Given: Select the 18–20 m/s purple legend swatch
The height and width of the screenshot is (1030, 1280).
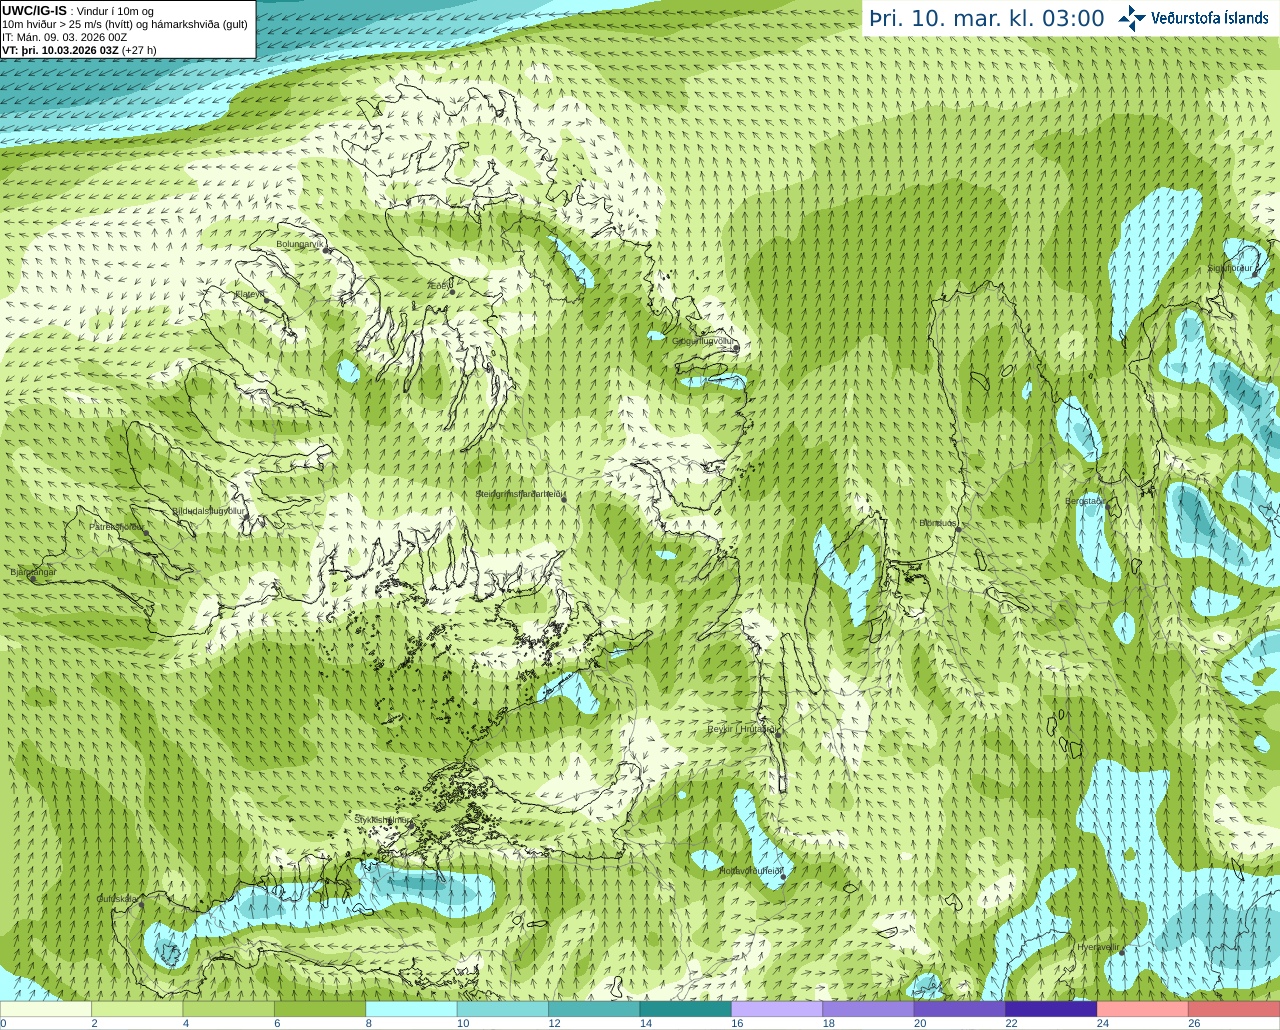Looking at the screenshot, I should click(869, 1009).
